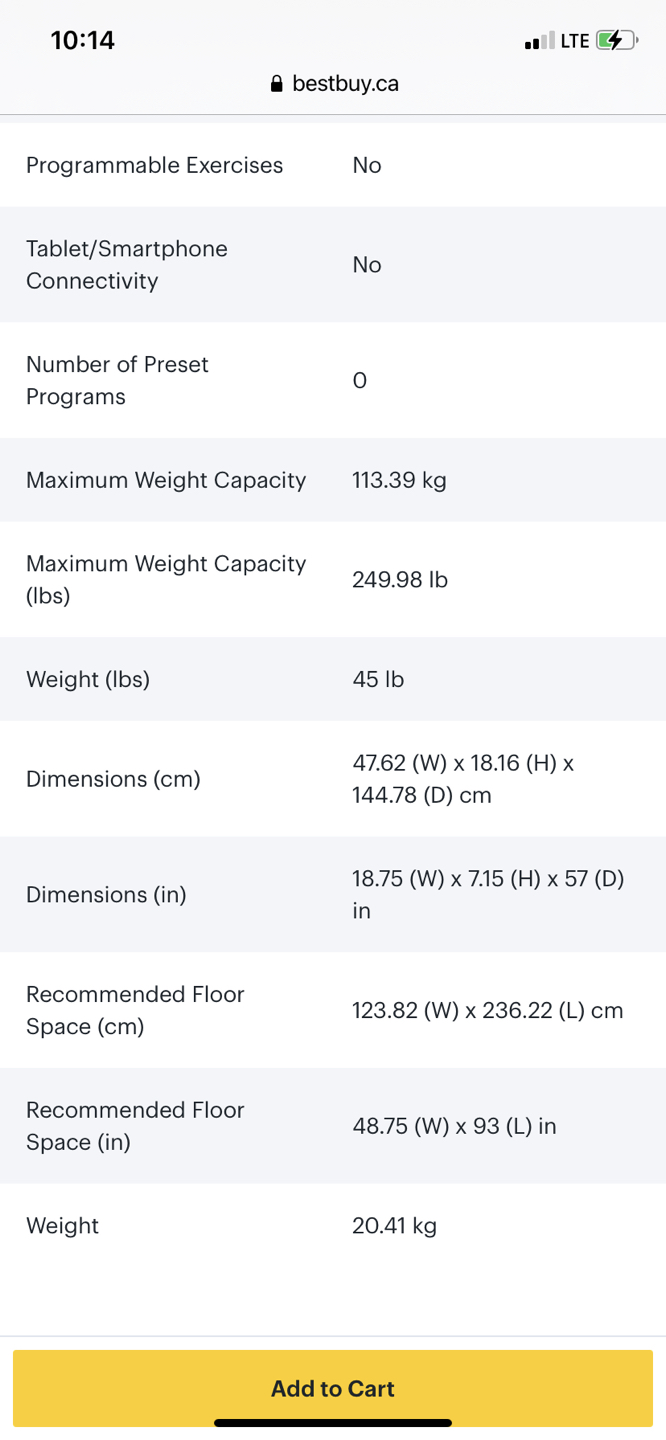The height and width of the screenshot is (1440, 666).
Task: Click the Tablet/Smartphone Connectivity label
Action: pyautogui.click(x=127, y=265)
